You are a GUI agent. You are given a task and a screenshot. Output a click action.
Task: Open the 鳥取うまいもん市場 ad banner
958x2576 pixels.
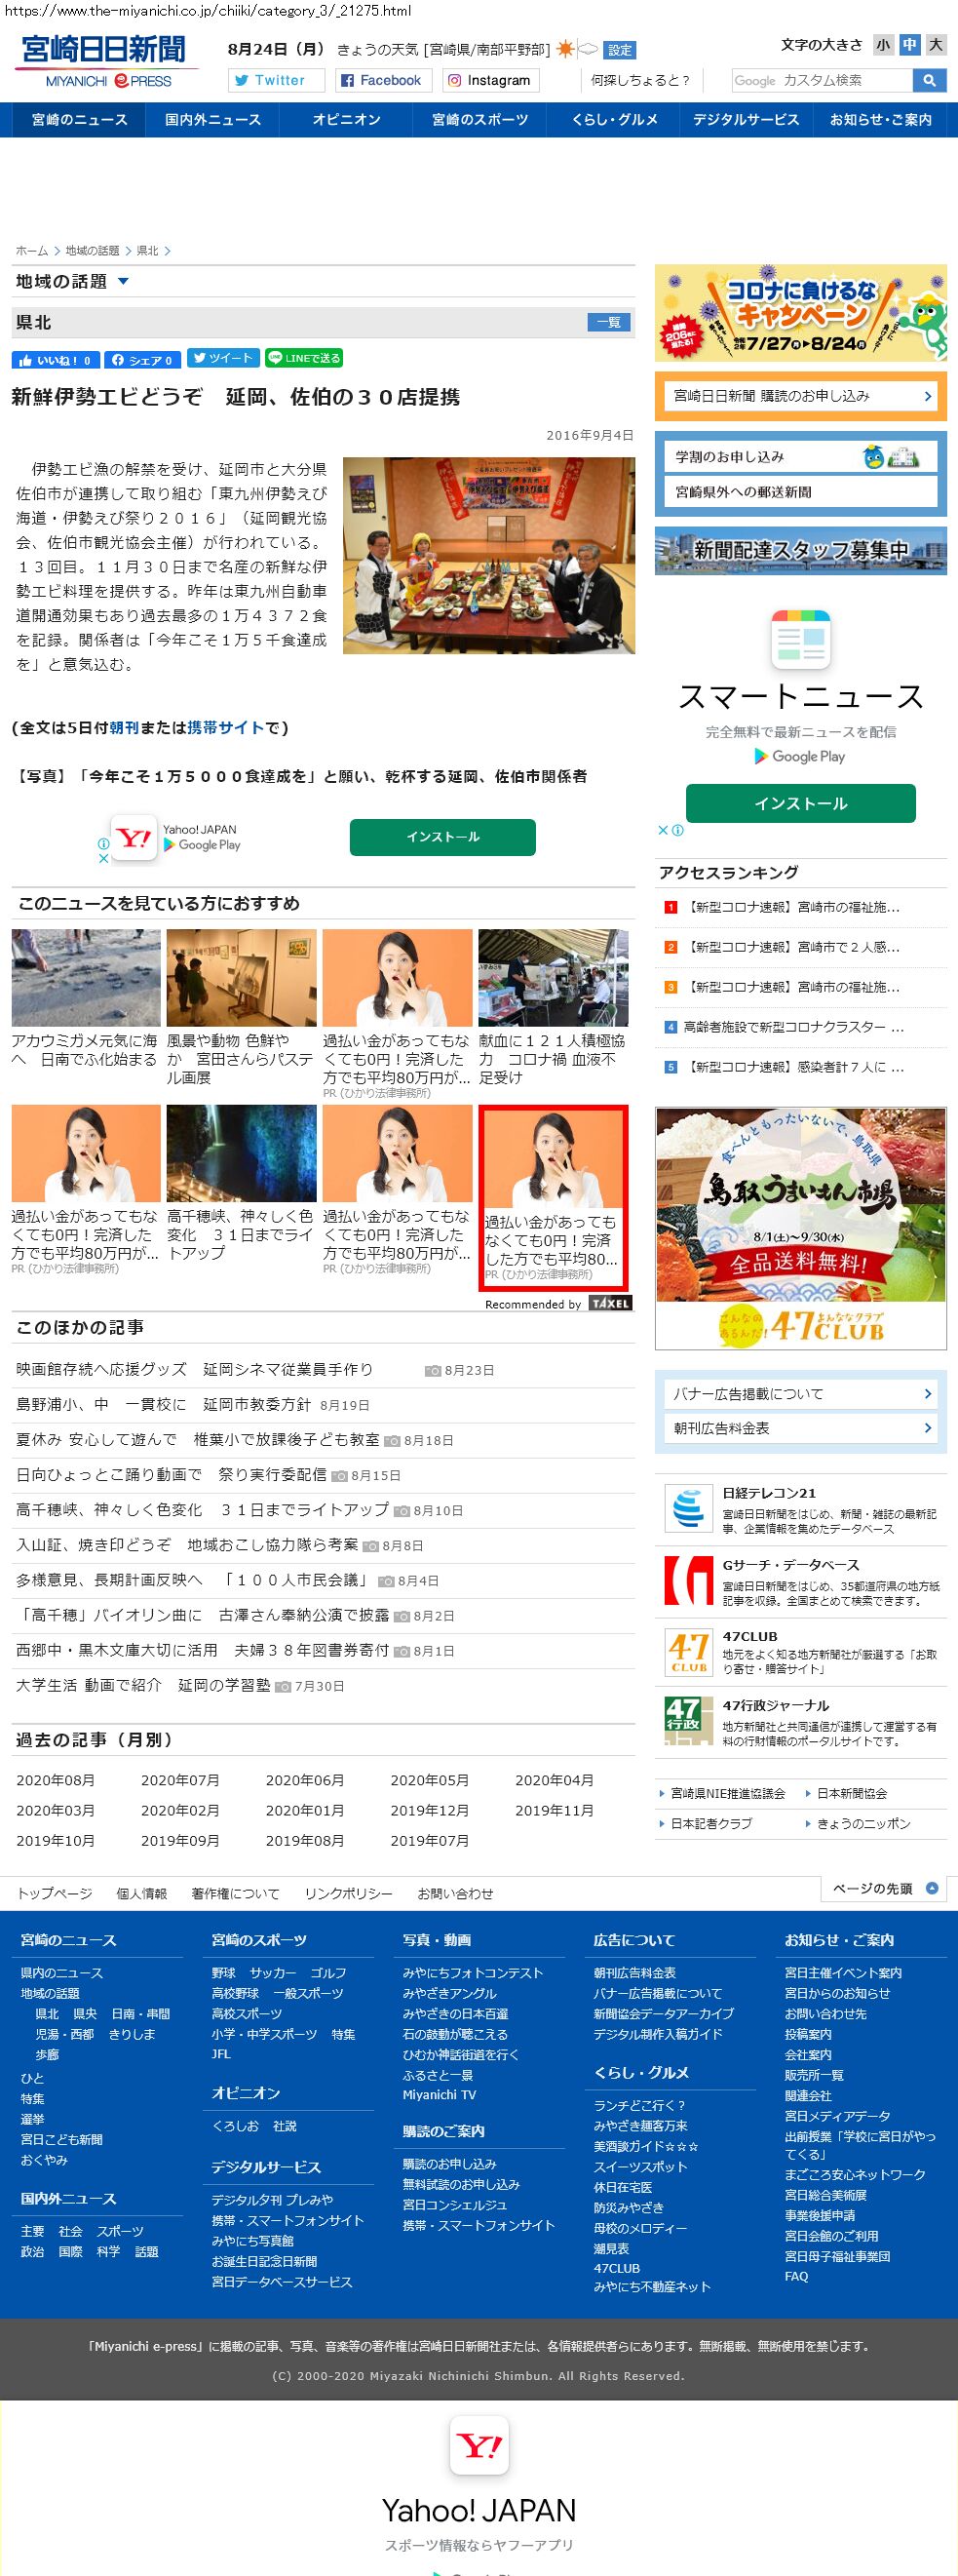[801, 1228]
